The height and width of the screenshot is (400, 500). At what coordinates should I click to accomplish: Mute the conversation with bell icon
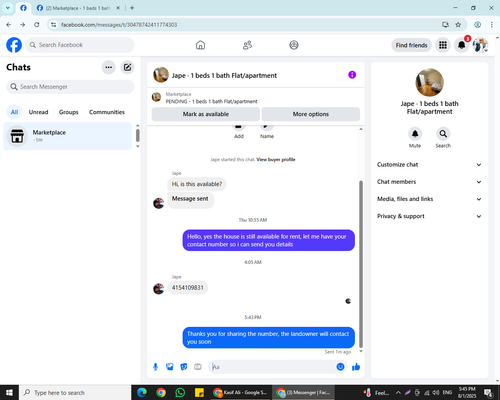[x=415, y=134]
